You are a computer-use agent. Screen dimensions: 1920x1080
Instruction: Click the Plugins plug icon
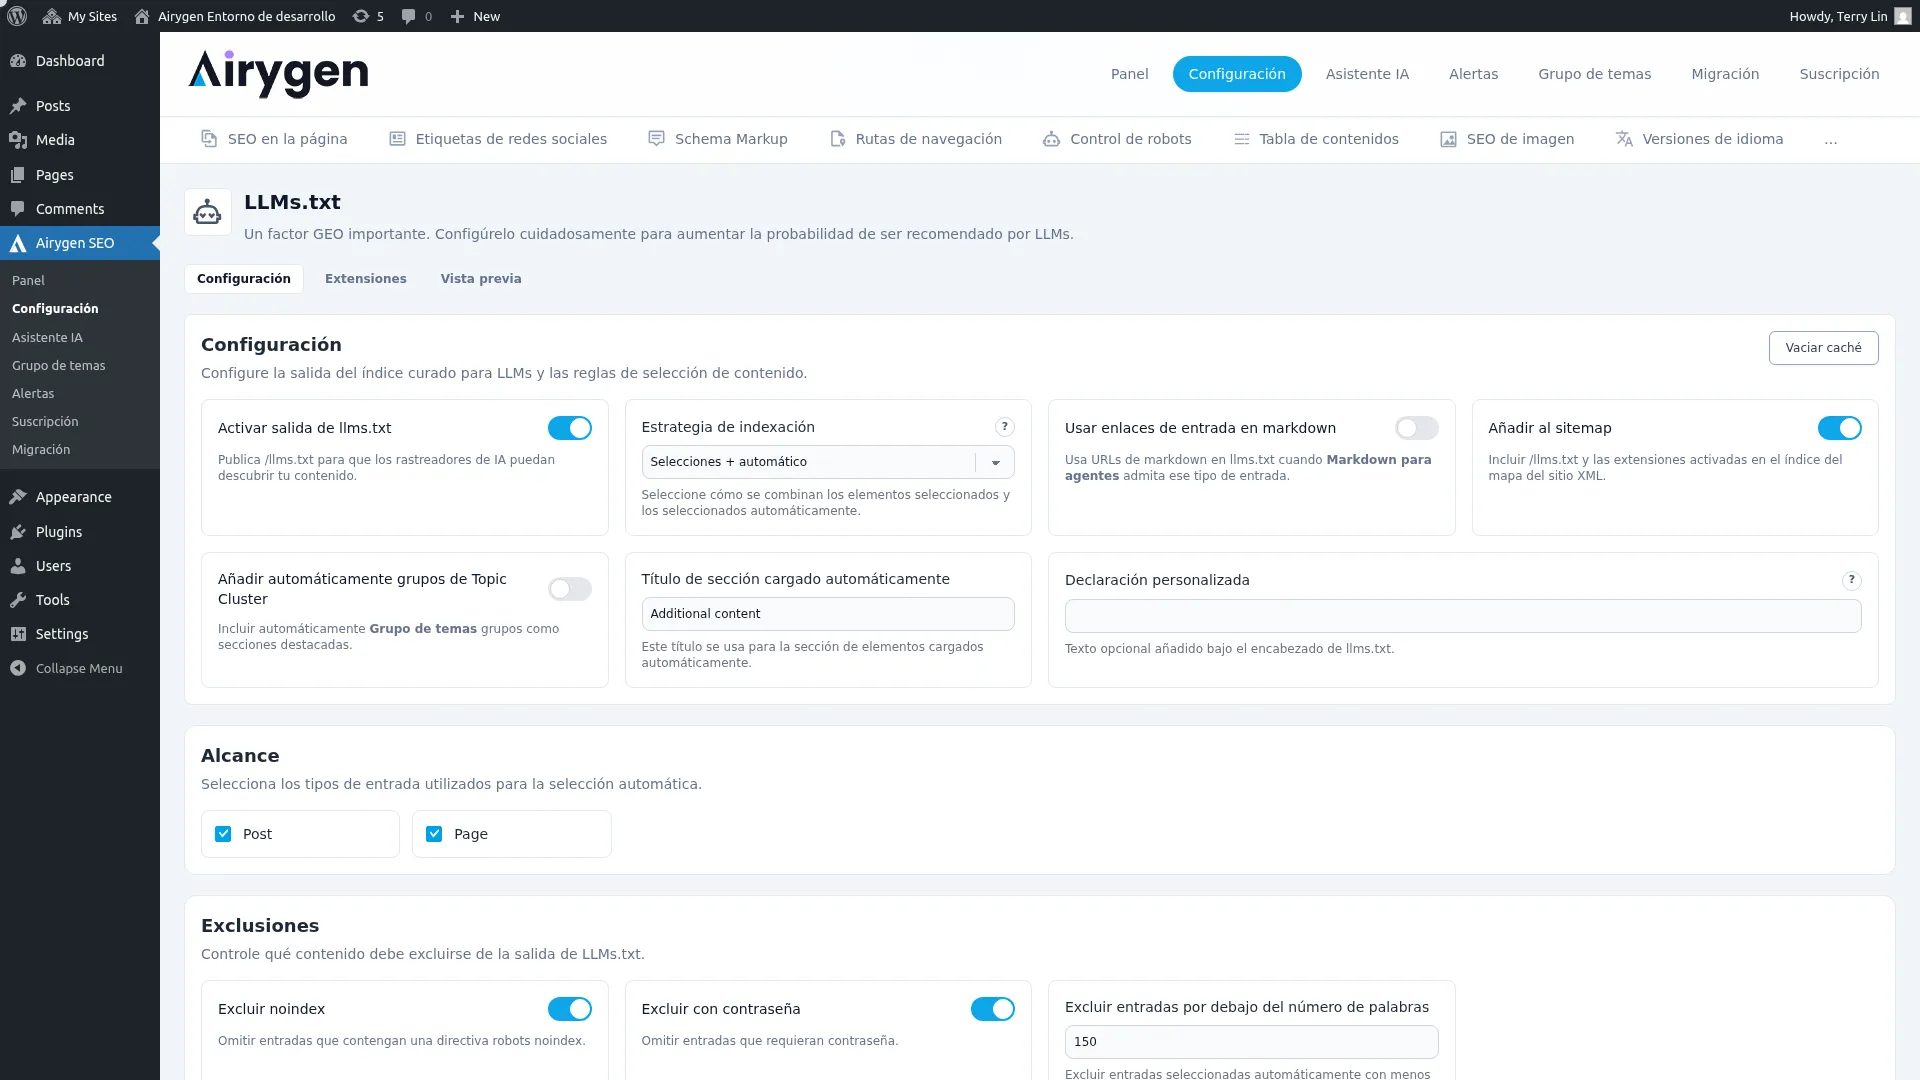[18, 532]
